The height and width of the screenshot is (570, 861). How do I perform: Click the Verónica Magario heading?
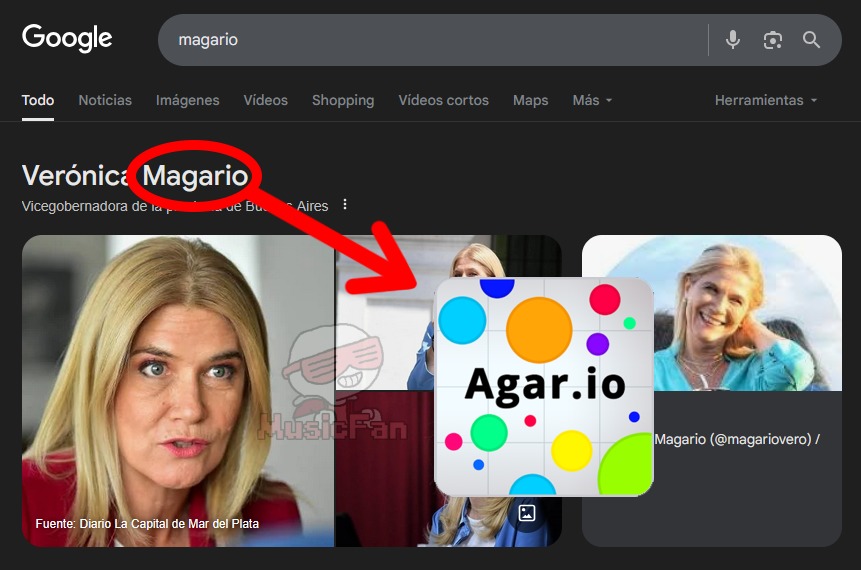(135, 176)
